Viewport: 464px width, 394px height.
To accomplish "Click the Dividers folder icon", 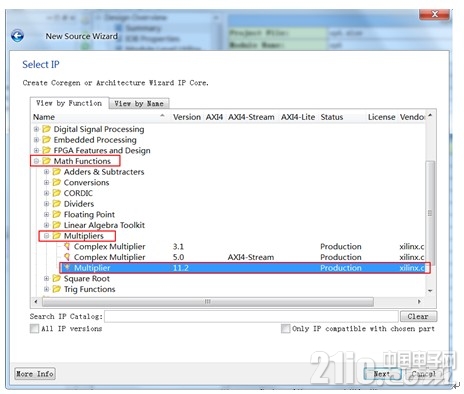I will 57,204.
